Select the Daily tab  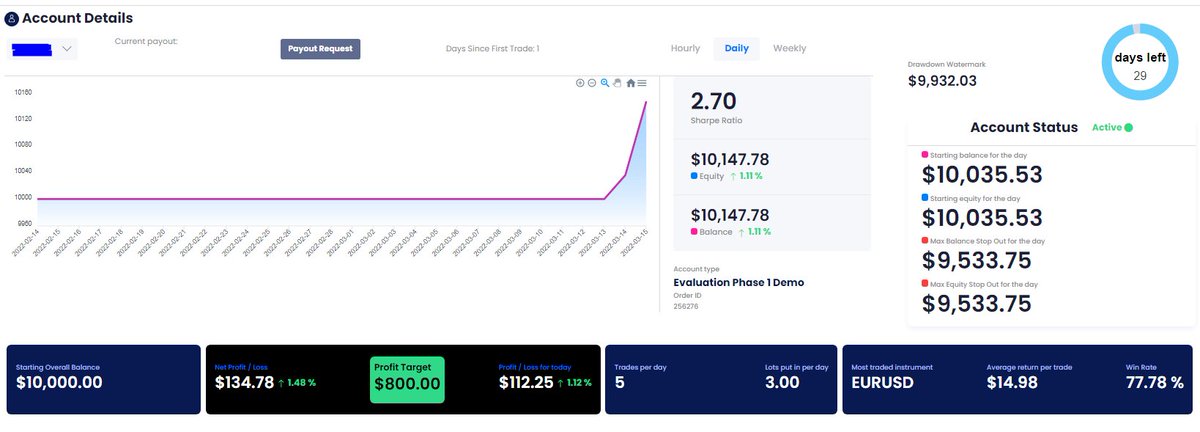[x=736, y=48]
